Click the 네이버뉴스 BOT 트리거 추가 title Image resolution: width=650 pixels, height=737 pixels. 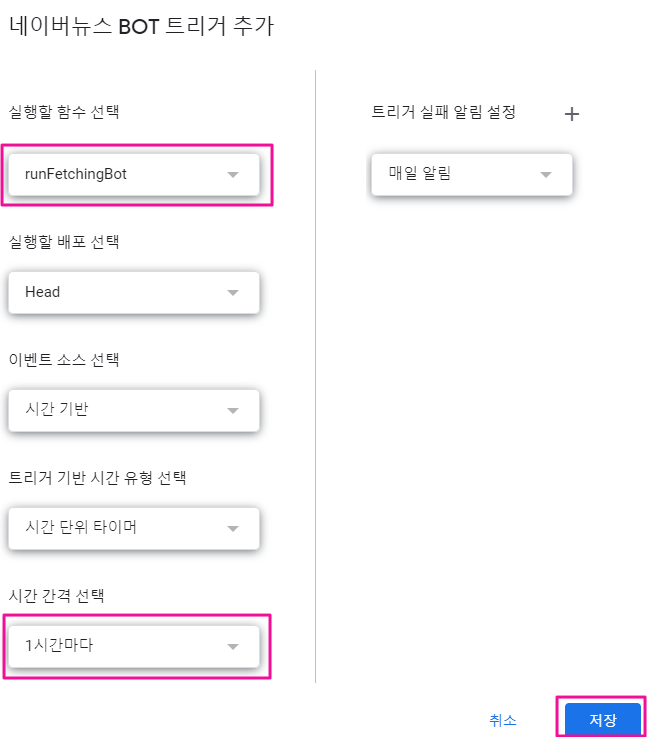point(141,27)
